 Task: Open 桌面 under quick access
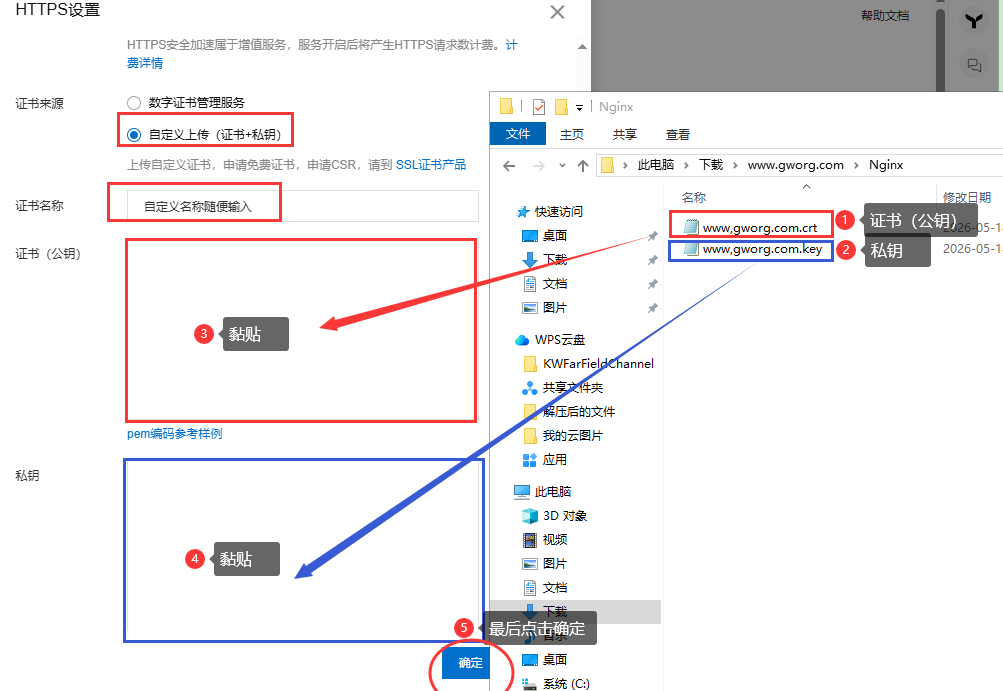[x=554, y=235]
